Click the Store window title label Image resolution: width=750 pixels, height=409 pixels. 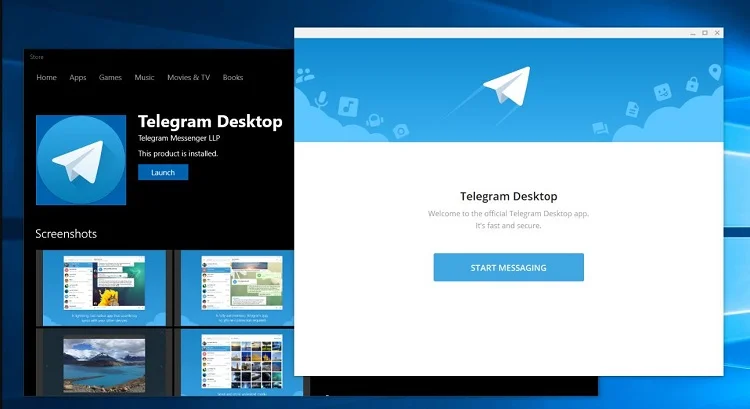[x=36, y=57]
